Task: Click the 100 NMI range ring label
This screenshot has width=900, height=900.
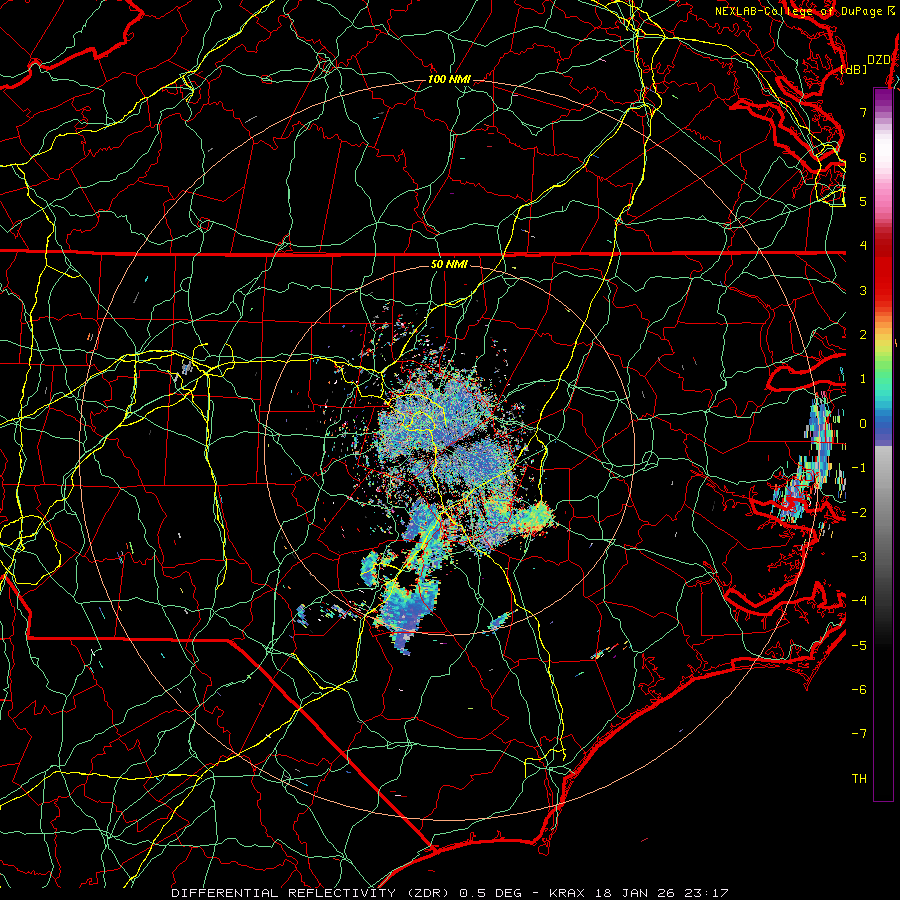Action: pyautogui.click(x=449, y=79)
